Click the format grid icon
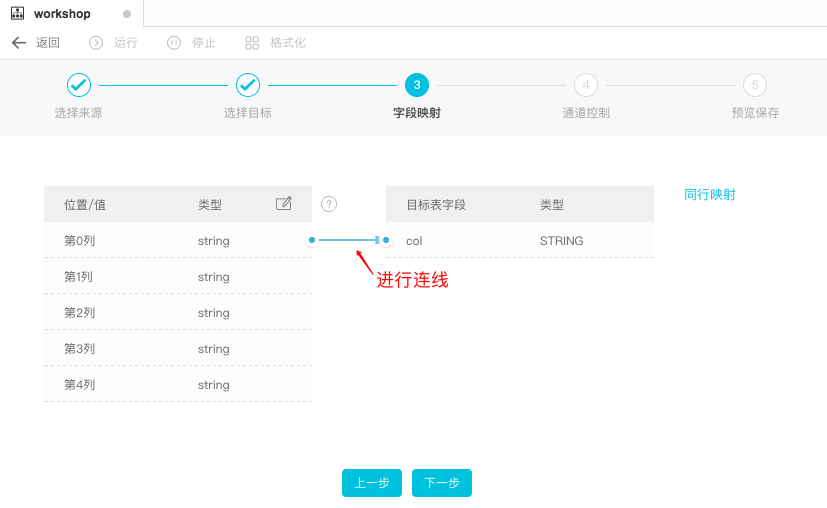This screenshot has height=508, width=827. coord(252,43)
